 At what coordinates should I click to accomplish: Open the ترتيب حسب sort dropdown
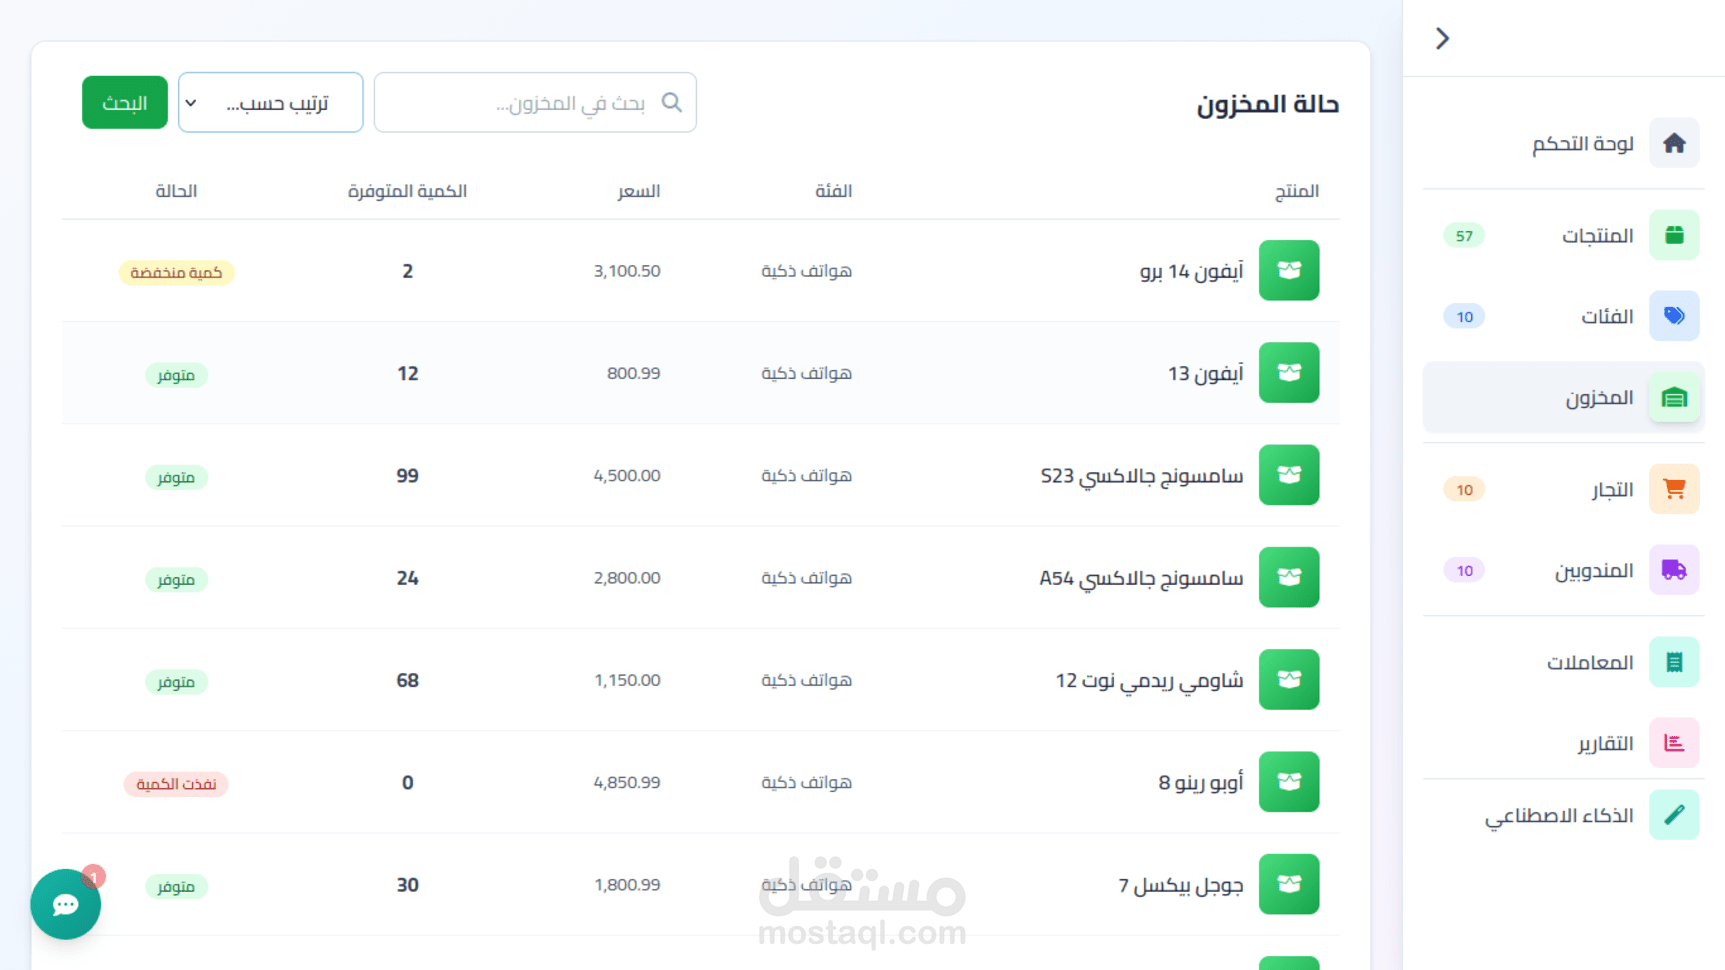coord(271,102)
